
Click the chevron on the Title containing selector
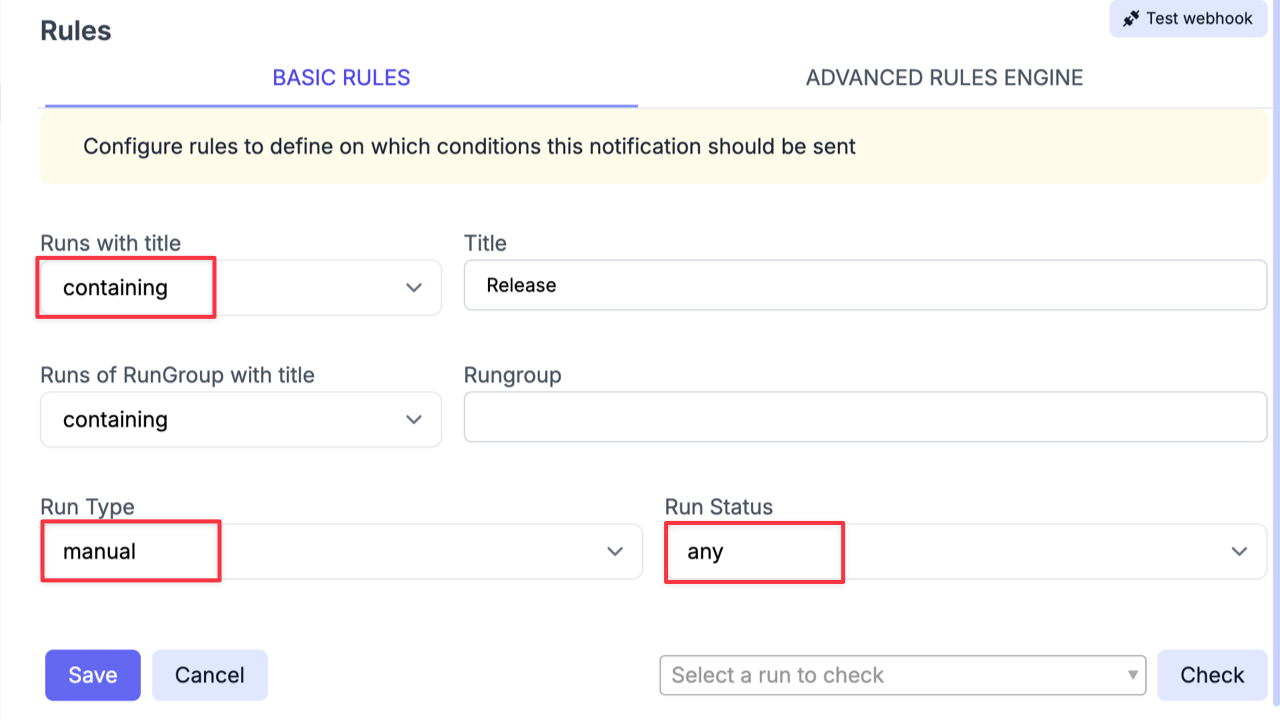pyautogui.click(x=413, y=288)
